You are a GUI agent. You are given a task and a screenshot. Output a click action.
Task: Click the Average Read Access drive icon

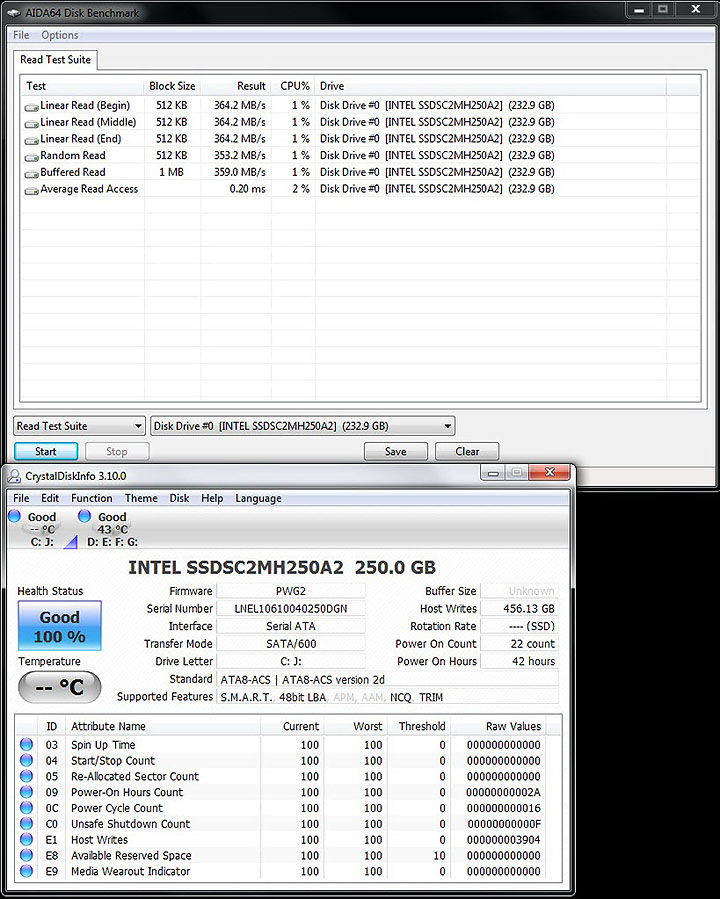point(32,190)
